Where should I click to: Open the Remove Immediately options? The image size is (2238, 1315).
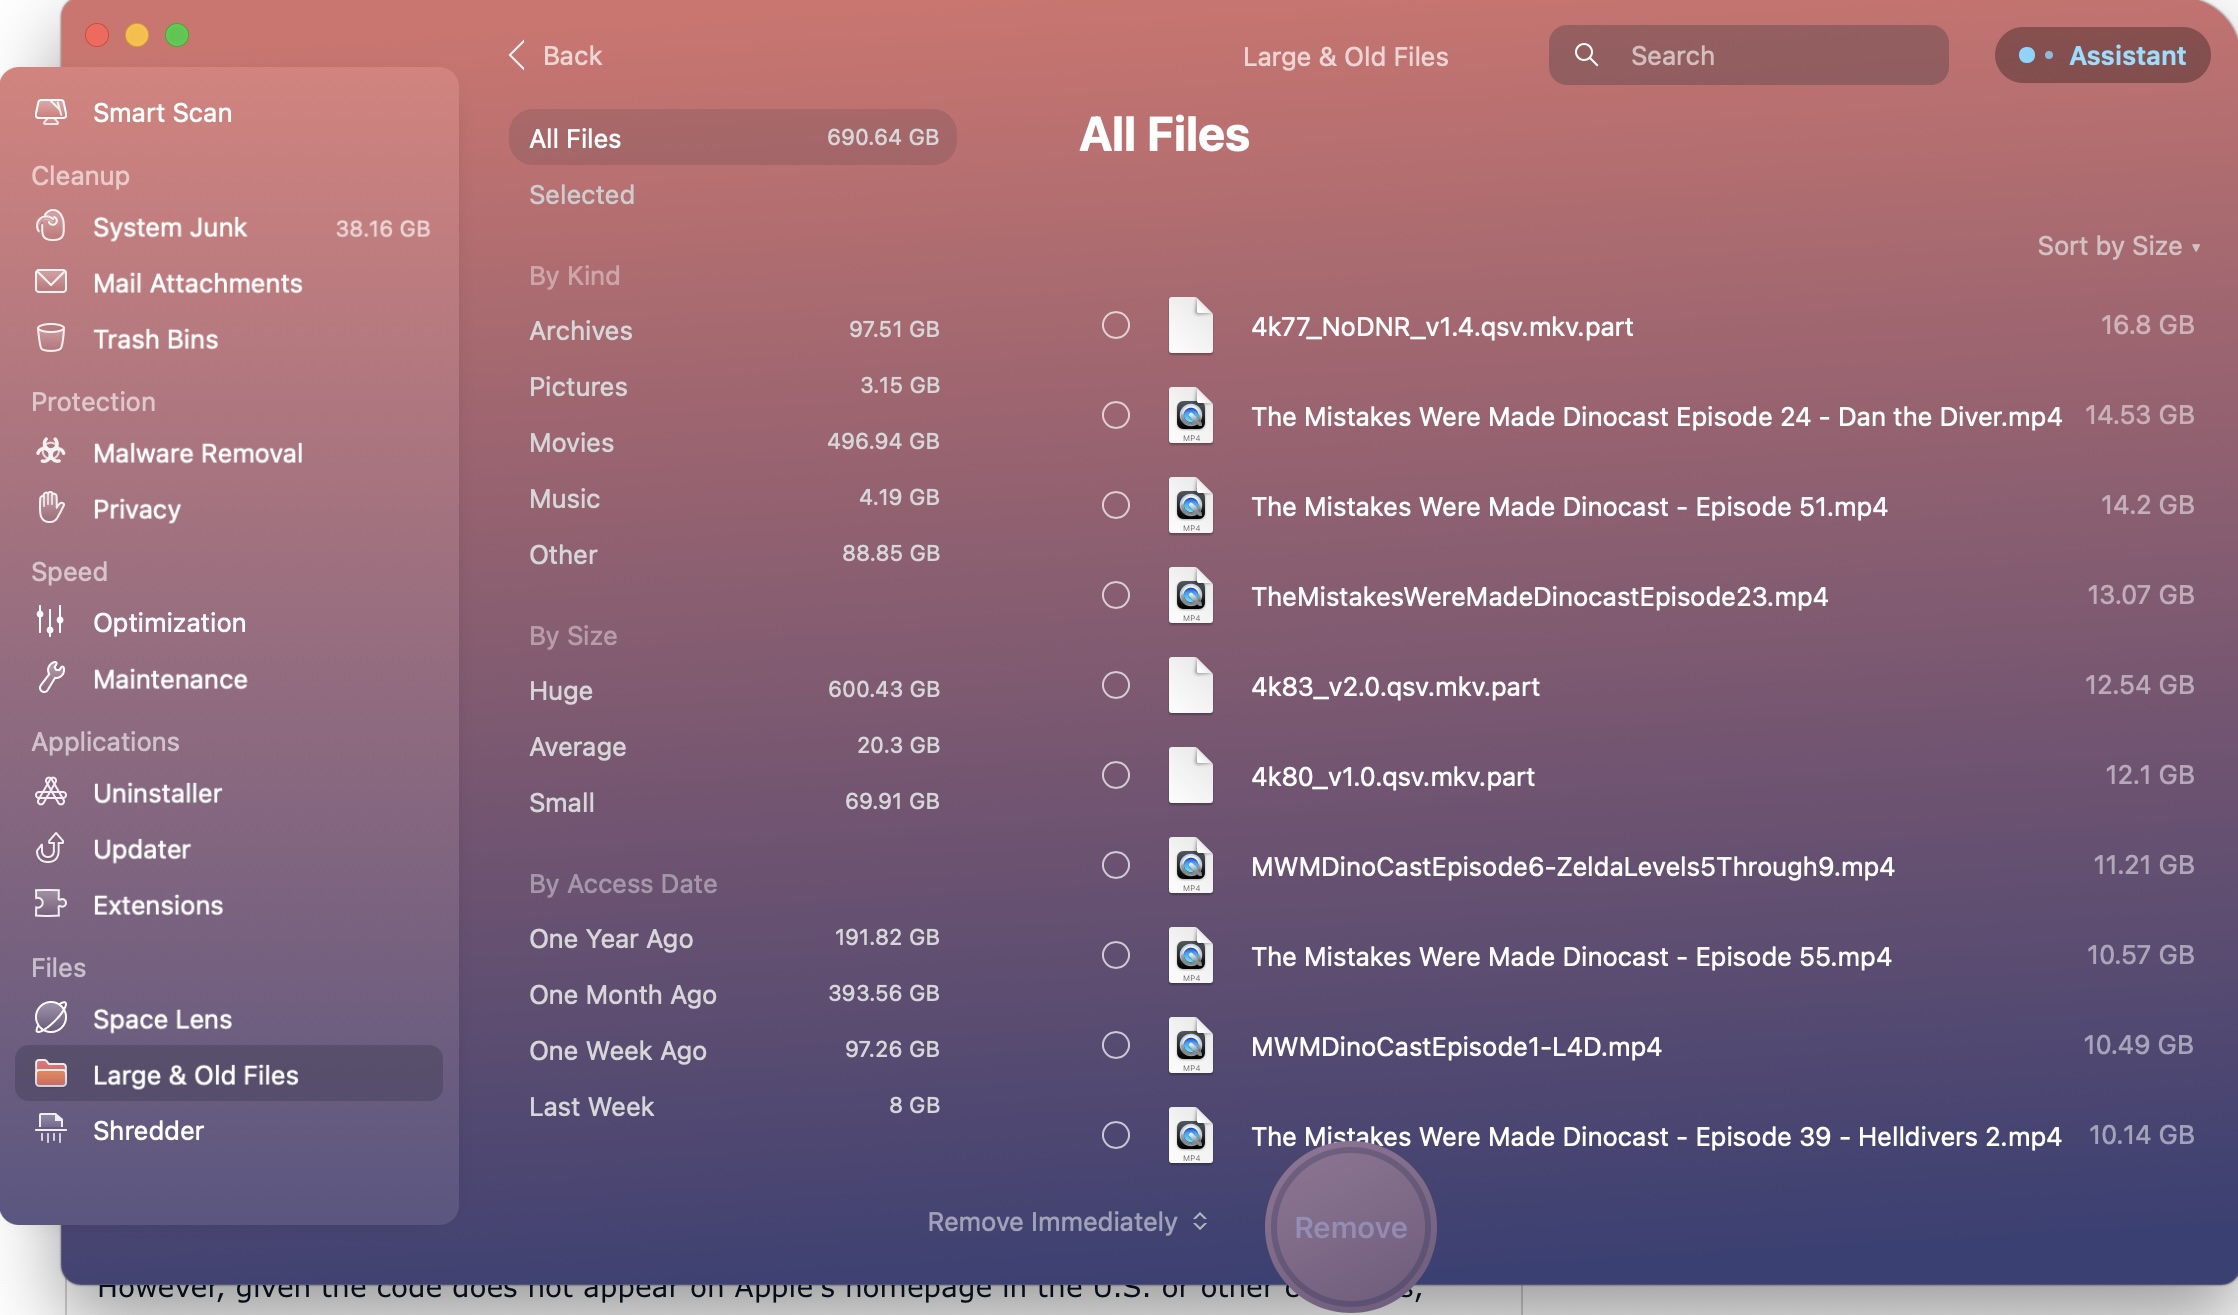click(1066, 1221)
